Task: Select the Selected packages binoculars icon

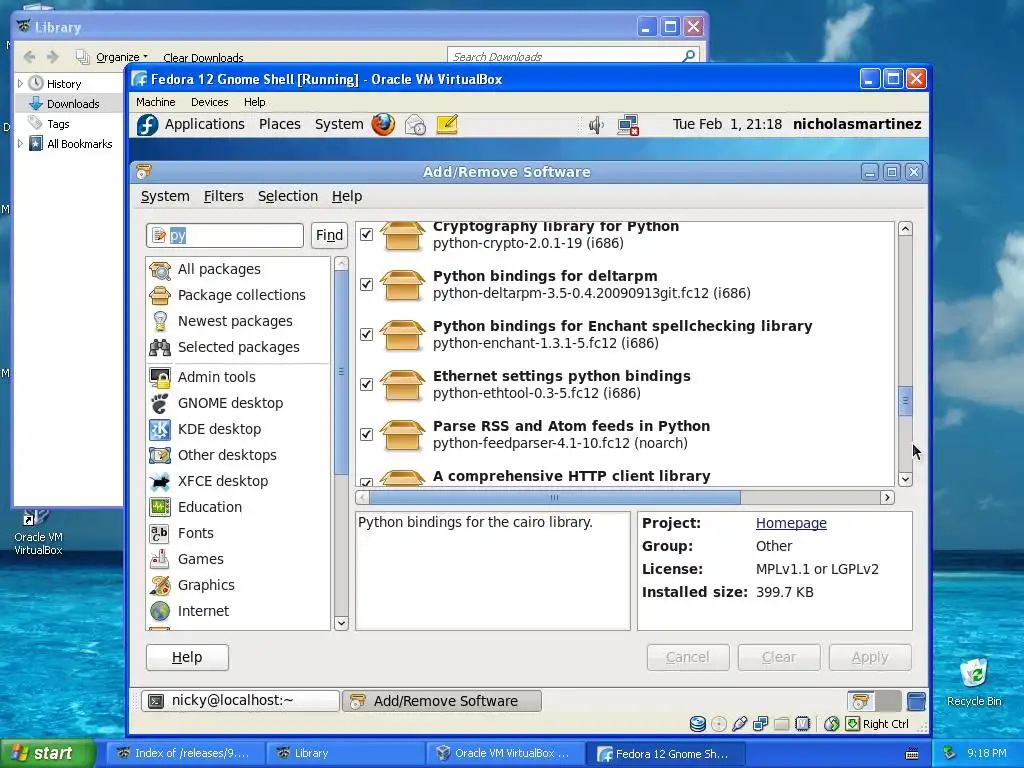Action: point(160,347)
